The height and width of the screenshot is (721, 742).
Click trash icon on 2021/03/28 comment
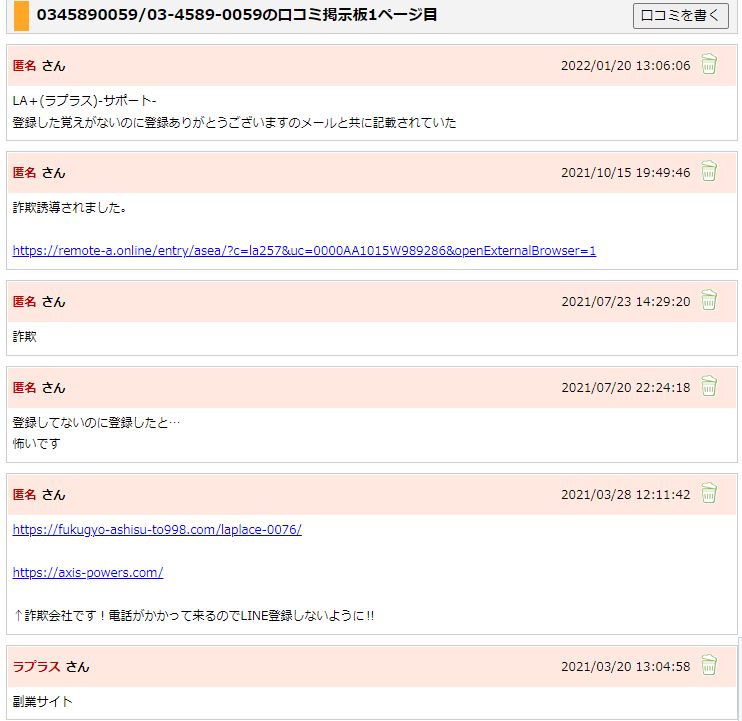[709, 494]
